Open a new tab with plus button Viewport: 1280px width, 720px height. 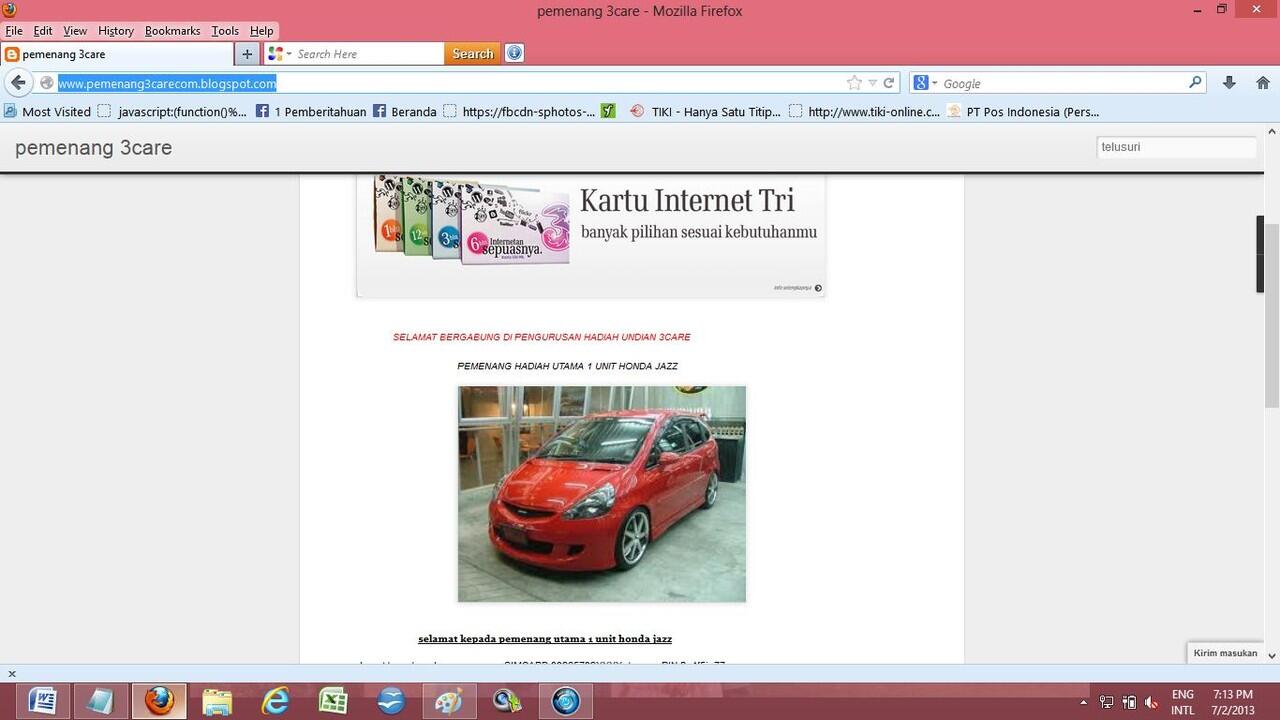pos(247,54)
